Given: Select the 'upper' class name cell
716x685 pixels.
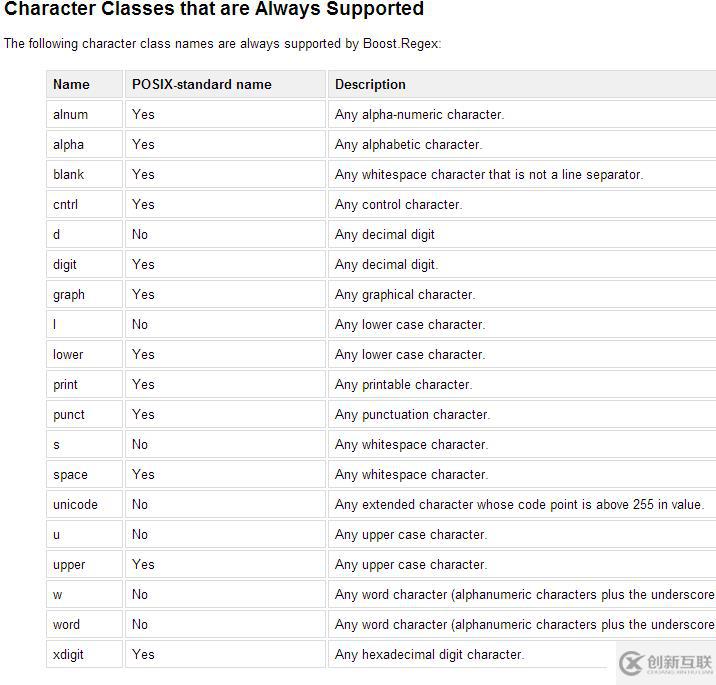Looking at the screenshot, I should 84,565.
